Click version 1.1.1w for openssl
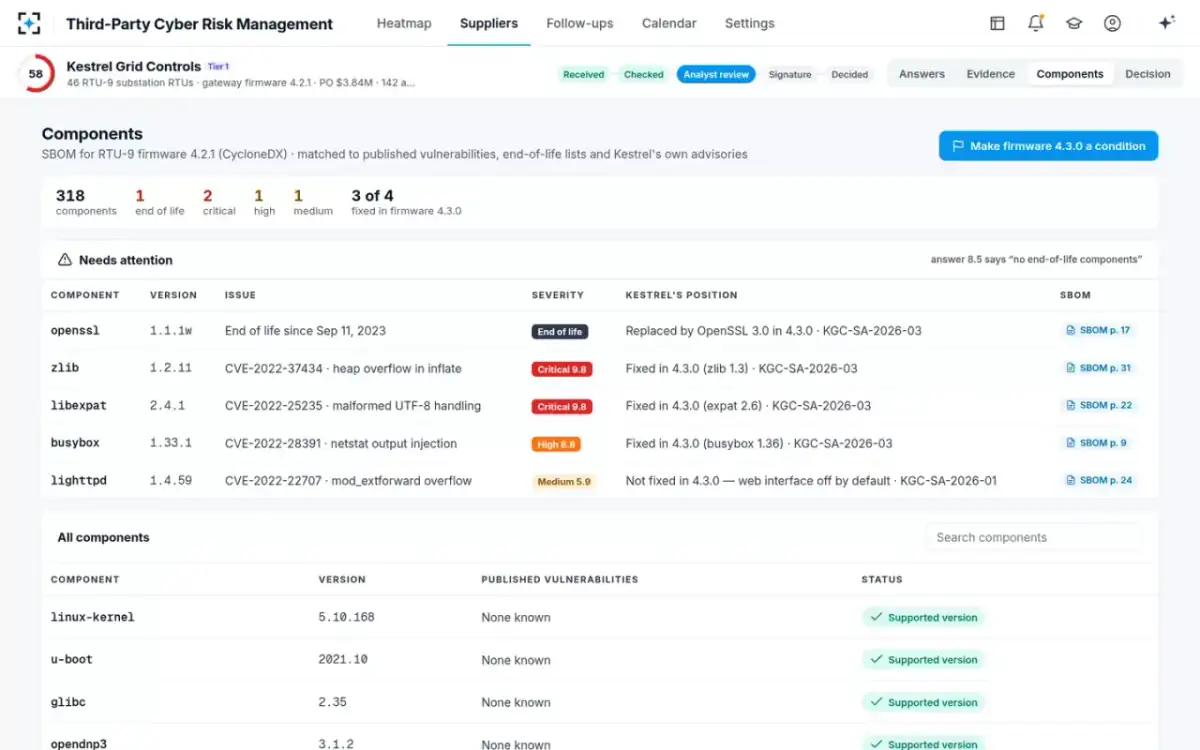Screen dimensions: 1200x750 (x=171, y=331)
